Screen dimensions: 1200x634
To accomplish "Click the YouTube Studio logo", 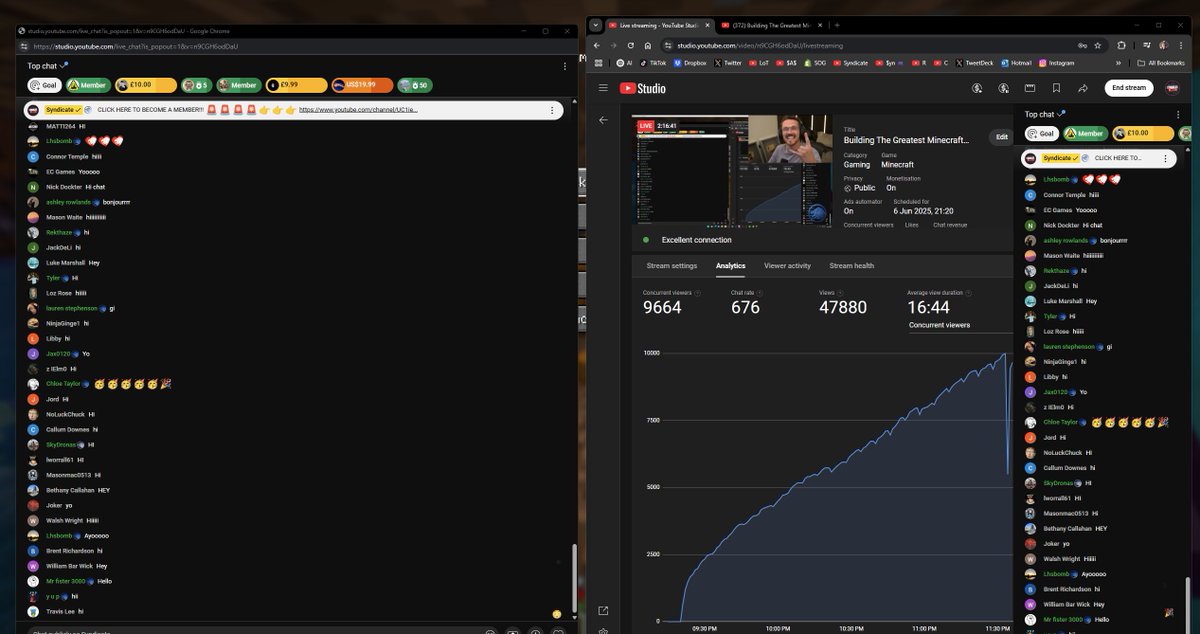I will click(x=642, y=88).
